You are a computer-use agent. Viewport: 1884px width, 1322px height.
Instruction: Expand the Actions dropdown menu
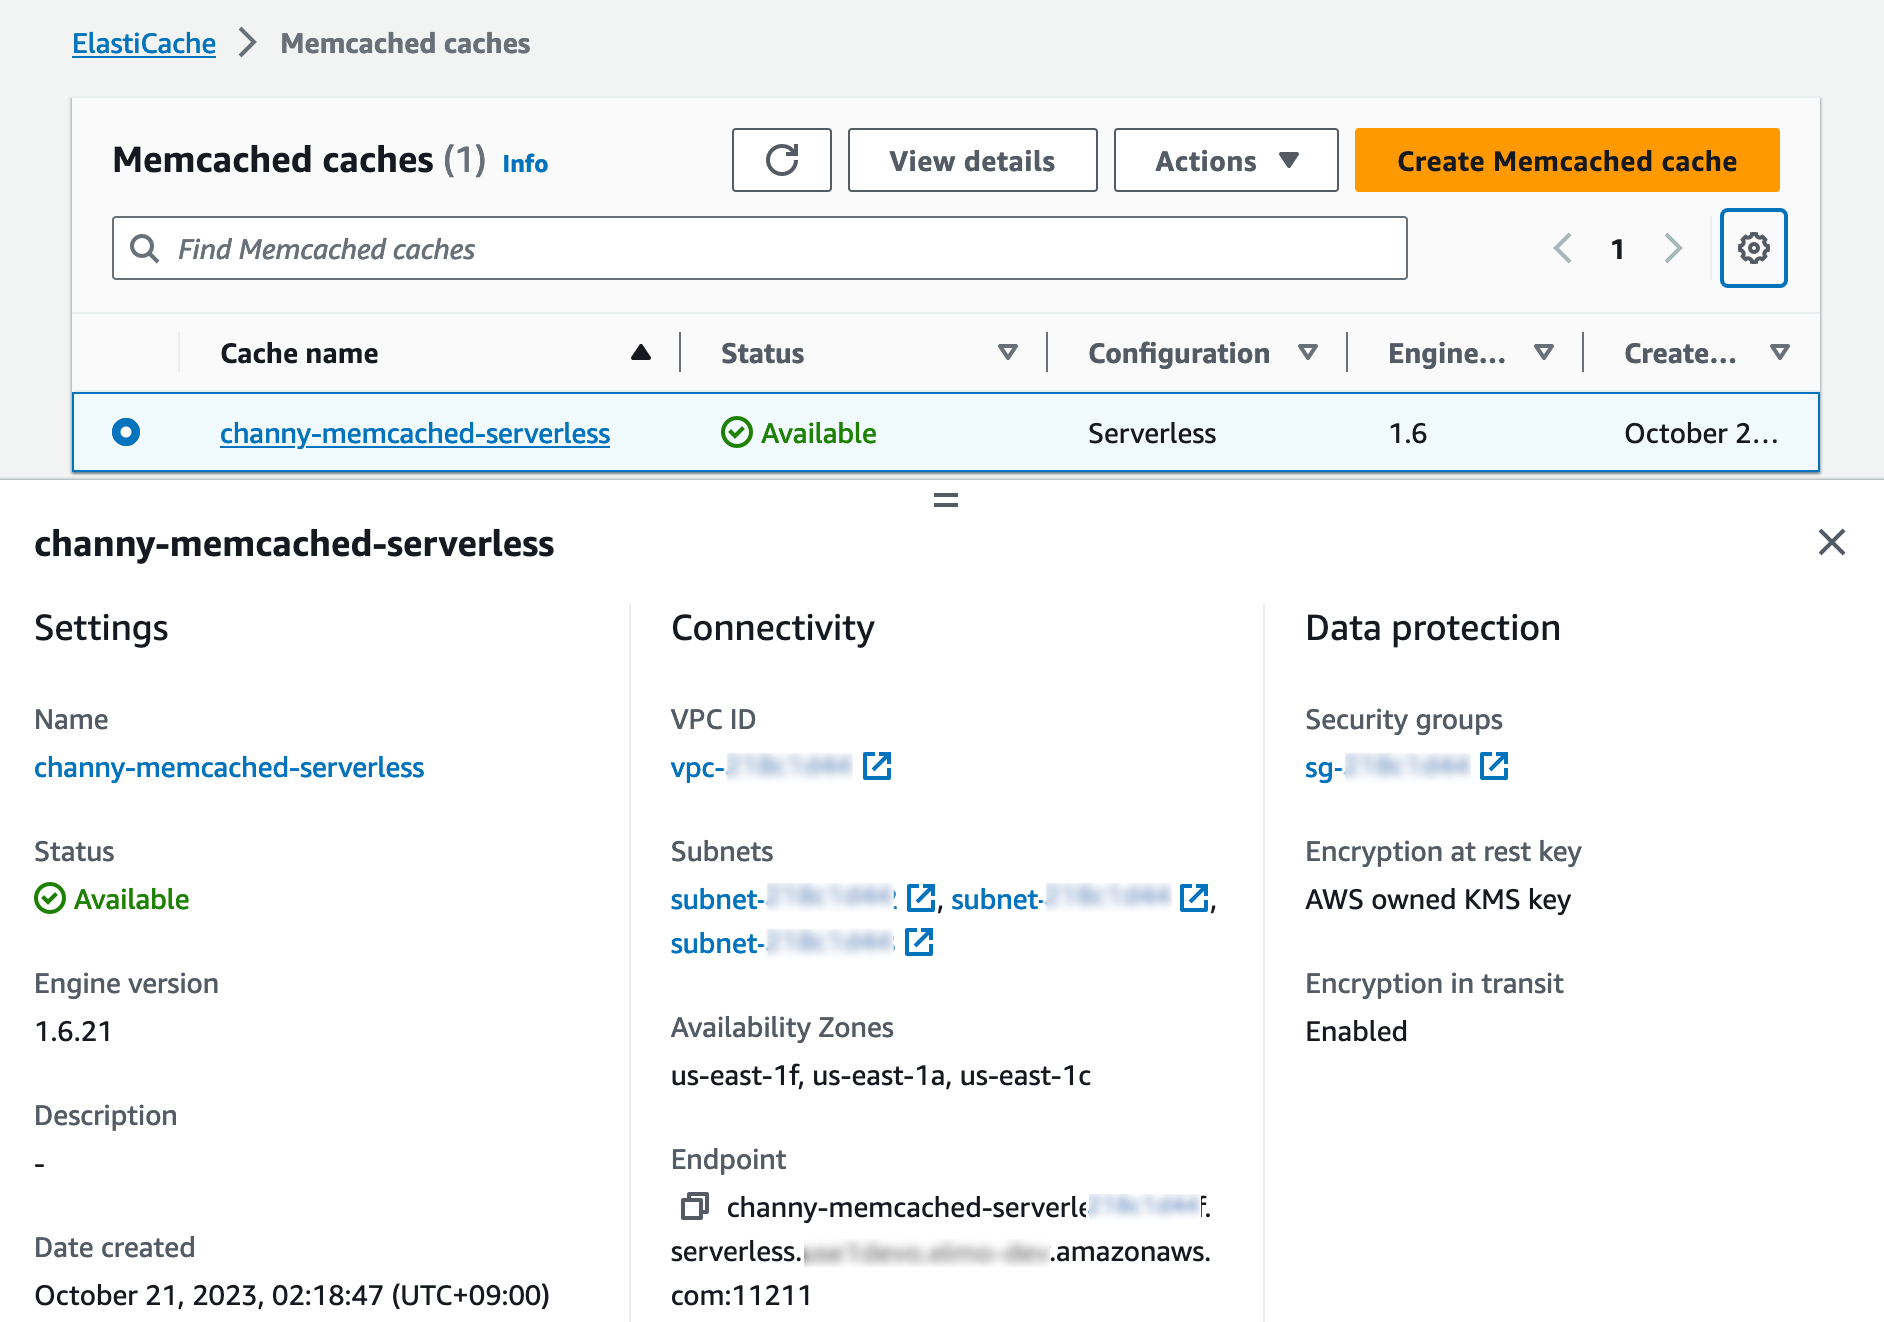(1225, 160)
